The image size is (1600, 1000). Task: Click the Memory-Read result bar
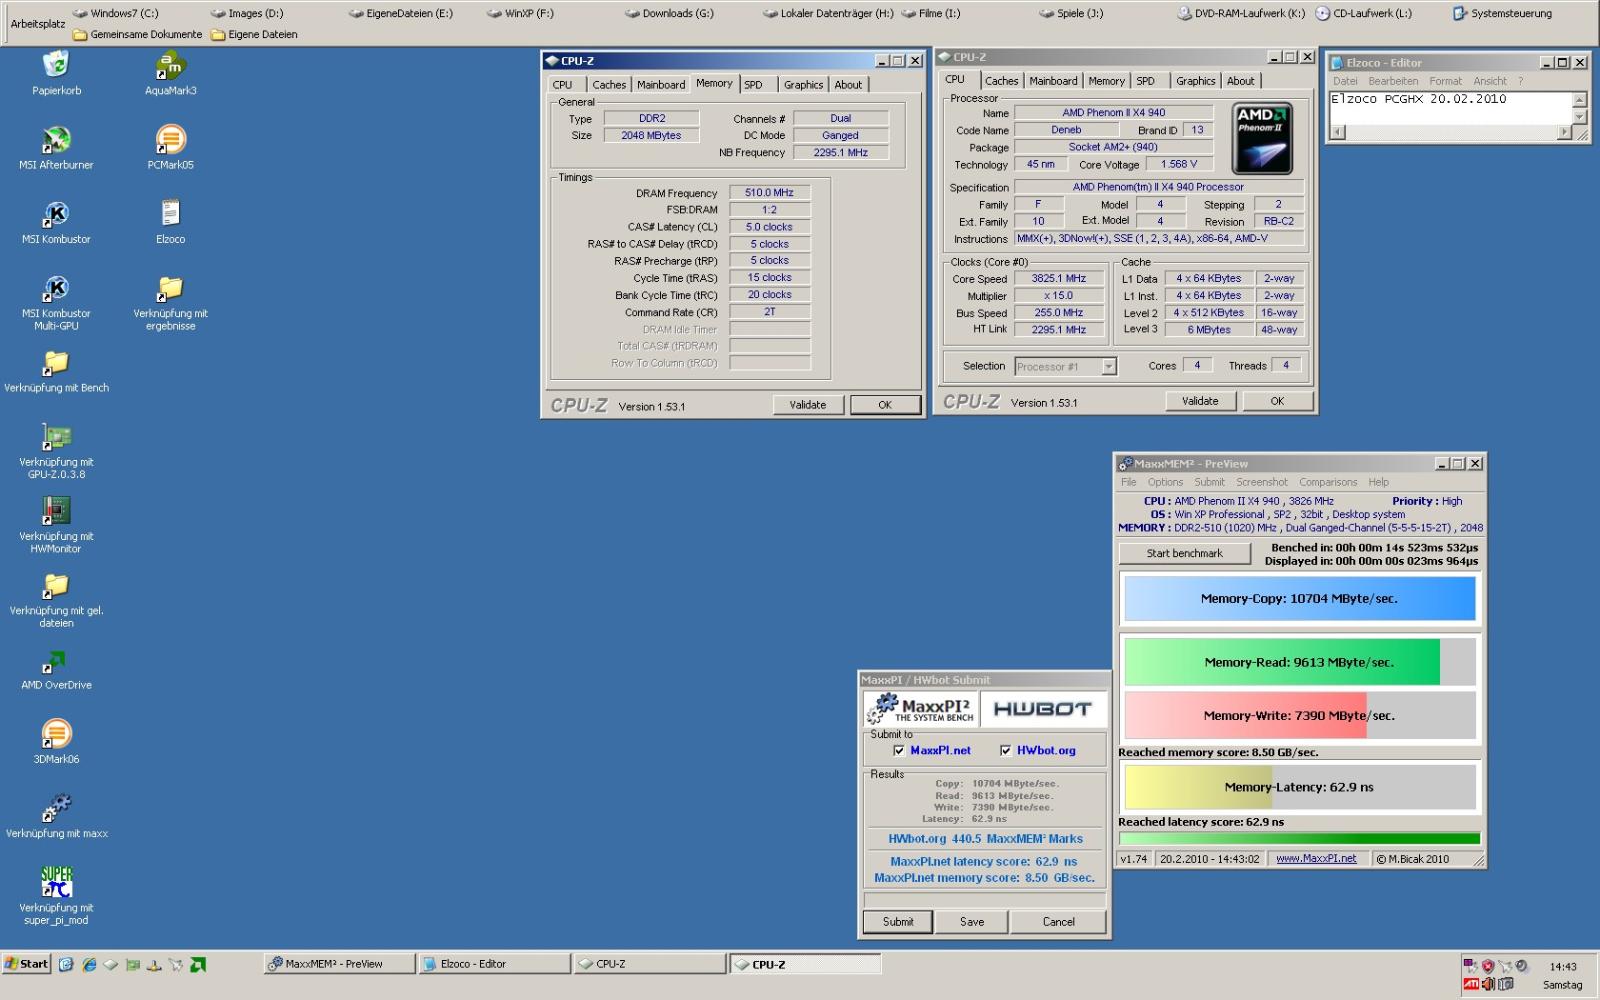pos(1299,662)
